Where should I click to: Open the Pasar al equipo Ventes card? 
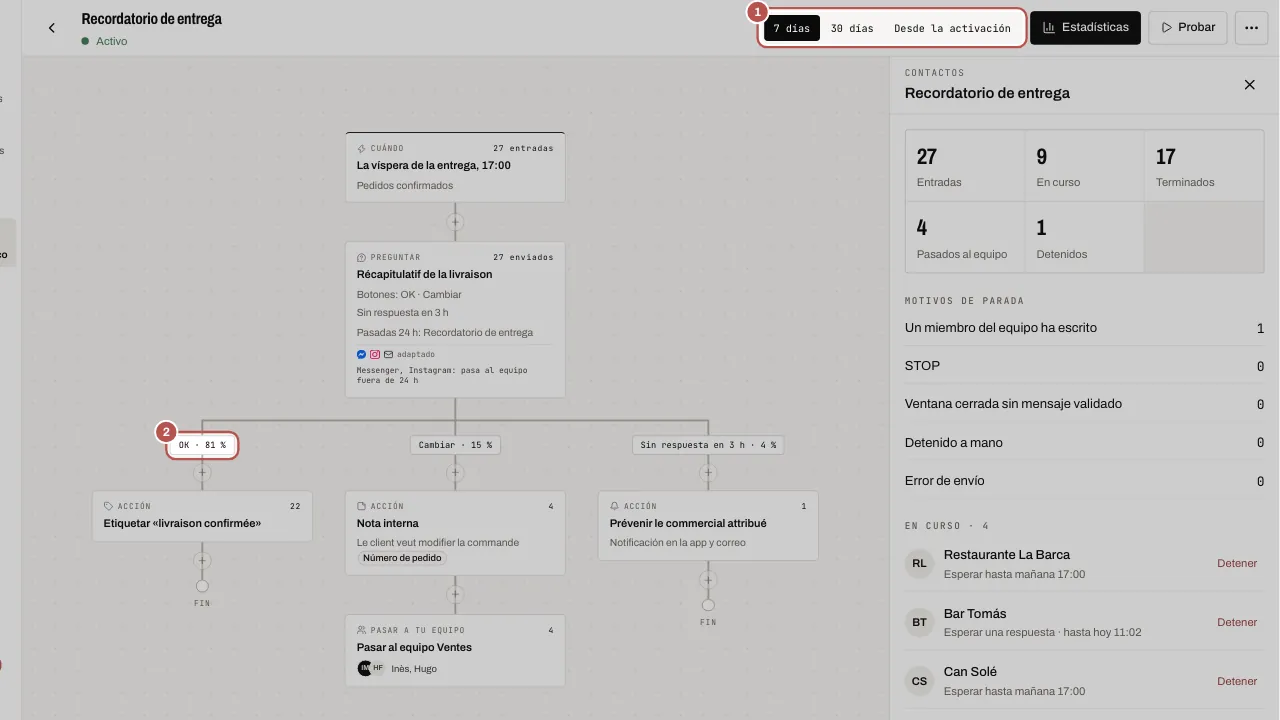(455, 650)
